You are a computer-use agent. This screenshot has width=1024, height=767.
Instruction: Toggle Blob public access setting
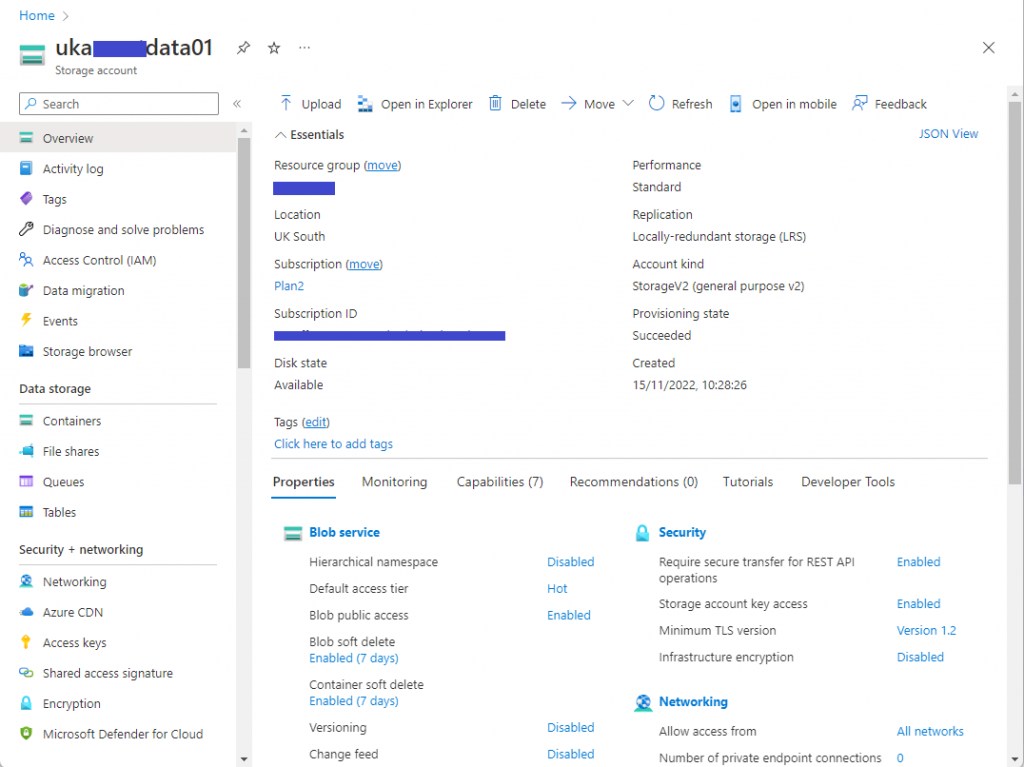click(568, 615)
